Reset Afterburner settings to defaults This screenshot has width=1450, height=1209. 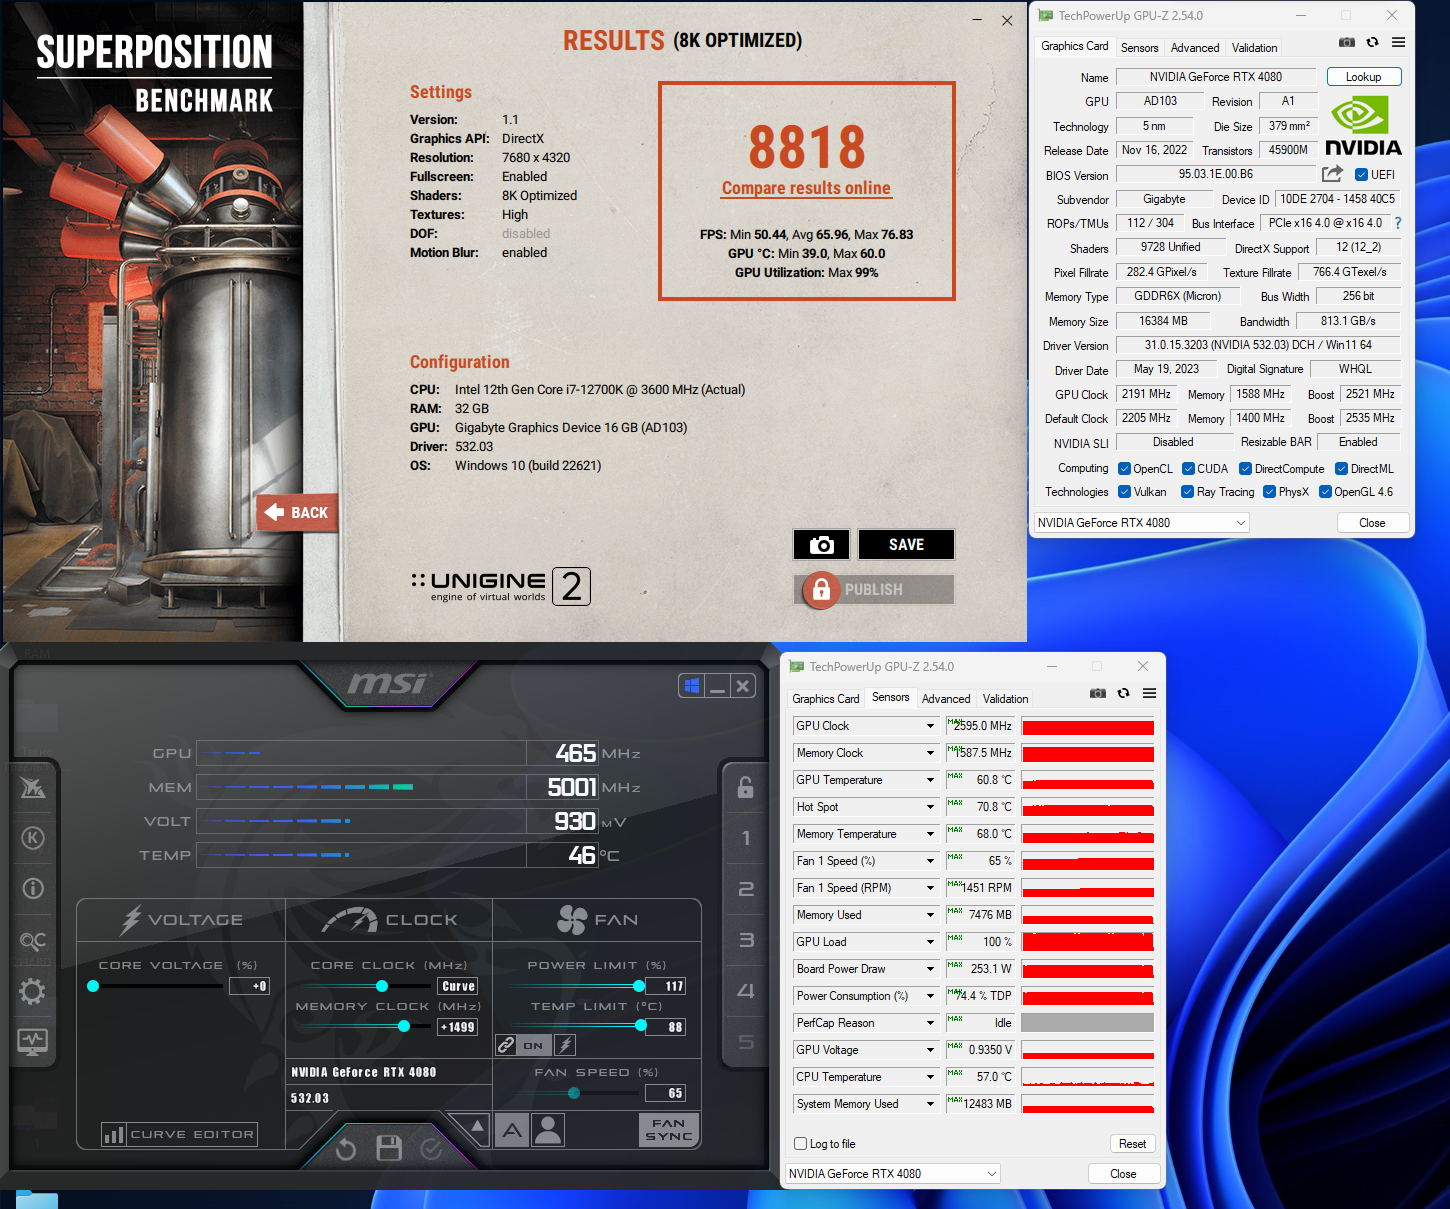pyautogui.click(x=346, y=1149)
